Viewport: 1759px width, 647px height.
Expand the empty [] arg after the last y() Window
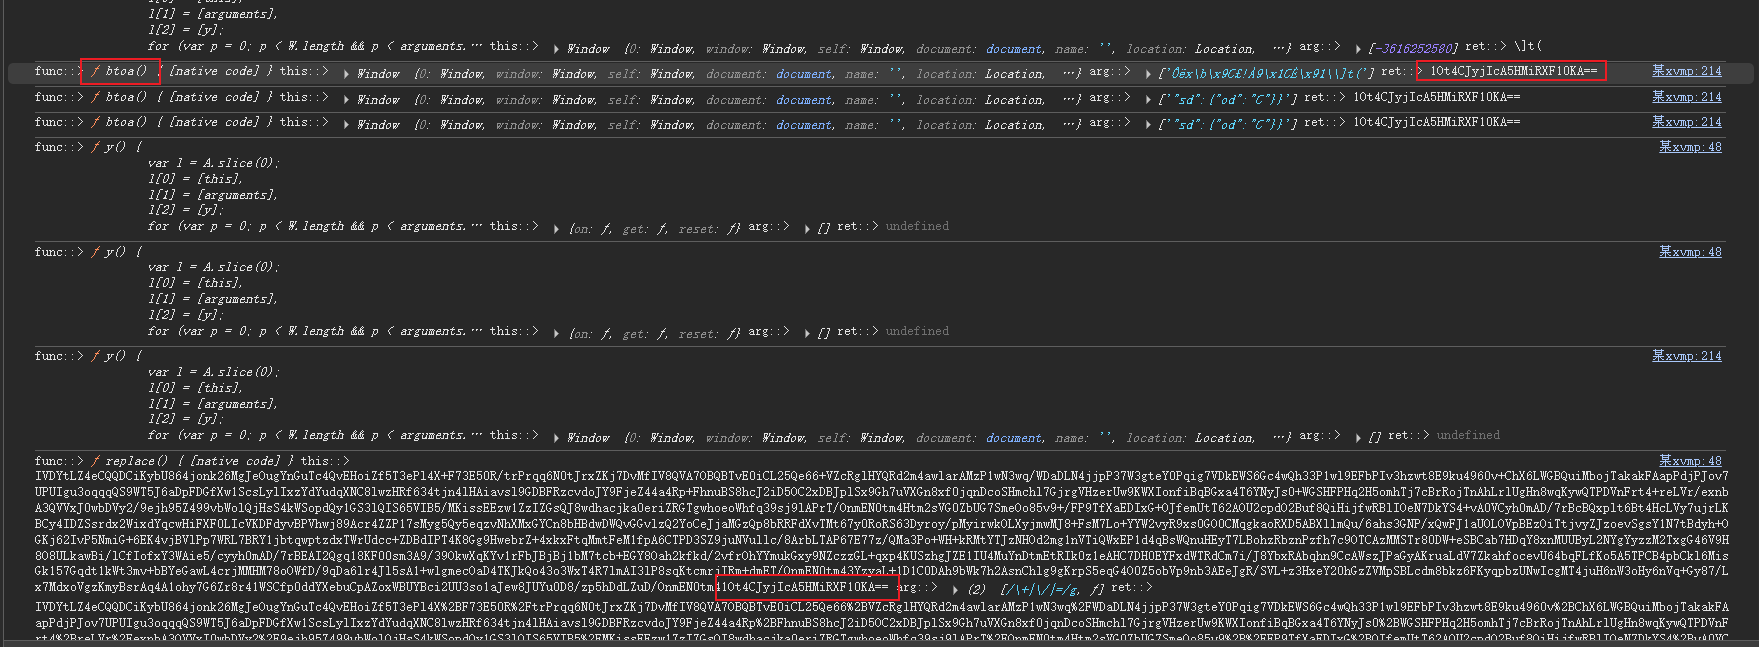1358,438
